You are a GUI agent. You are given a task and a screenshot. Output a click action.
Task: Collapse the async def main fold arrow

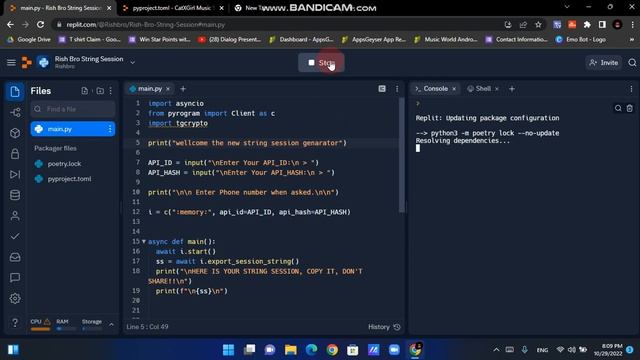tap(144, 241)
